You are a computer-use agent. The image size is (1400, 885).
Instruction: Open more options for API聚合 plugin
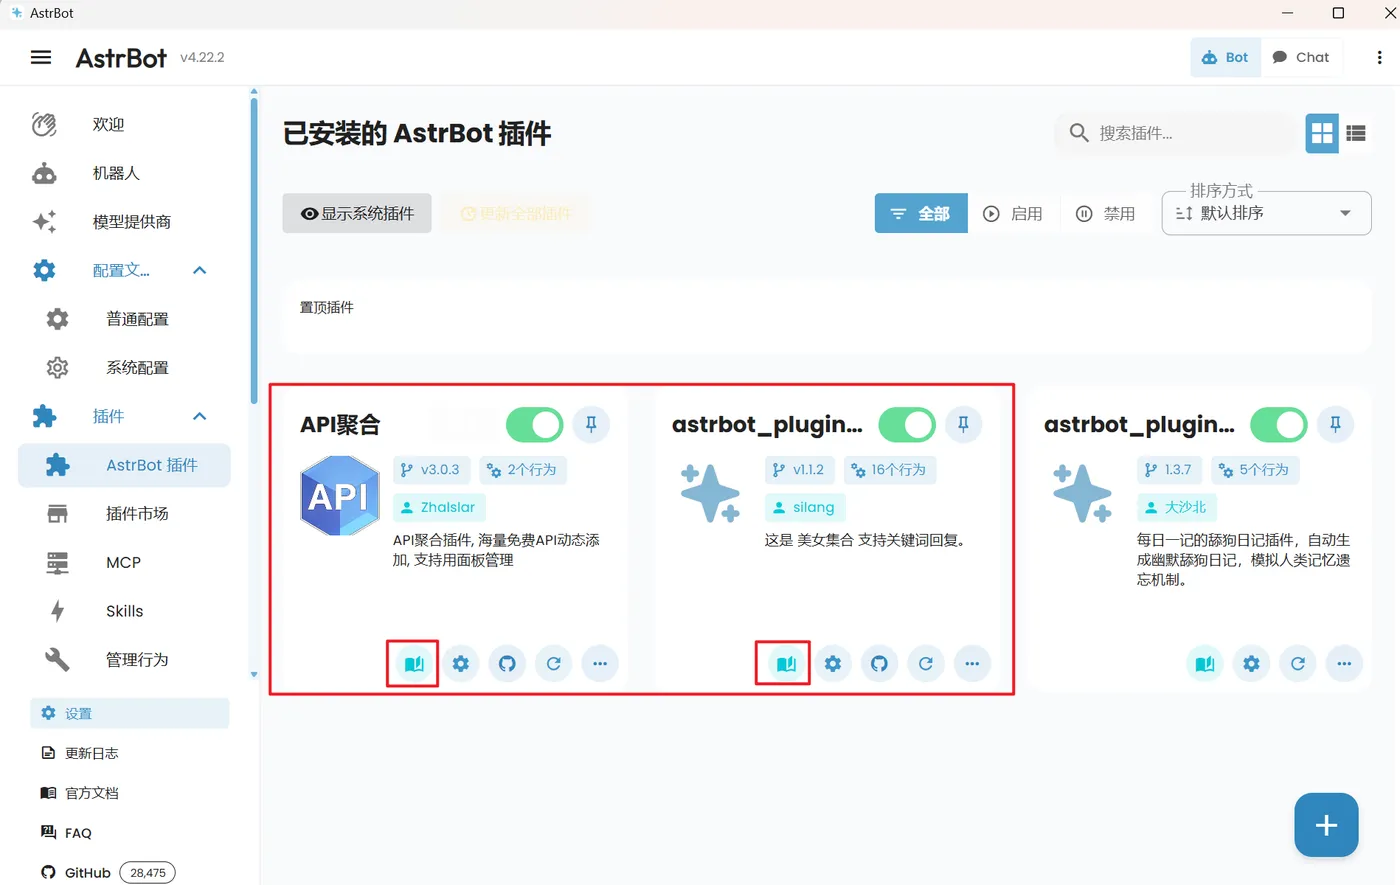(x=600, y=663)
